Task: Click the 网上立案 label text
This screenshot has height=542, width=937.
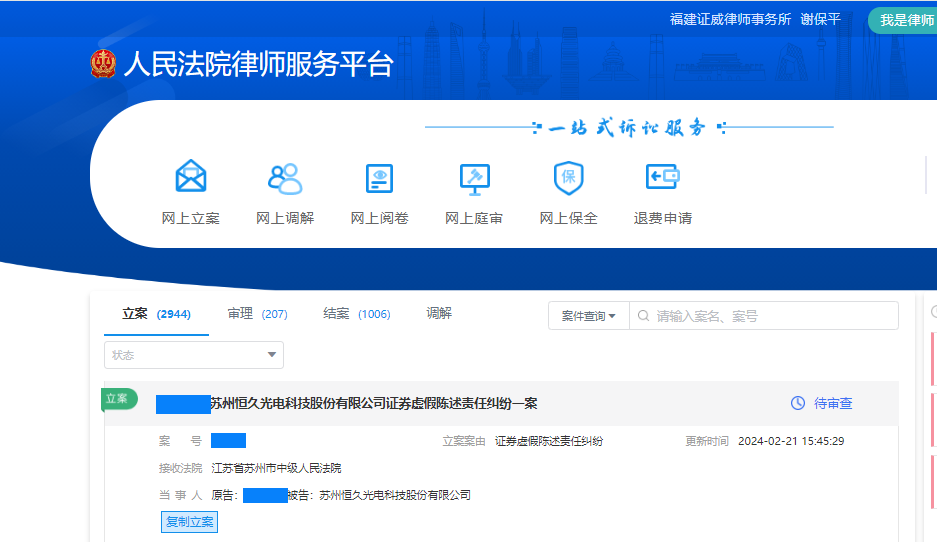Action: (191, 218)
